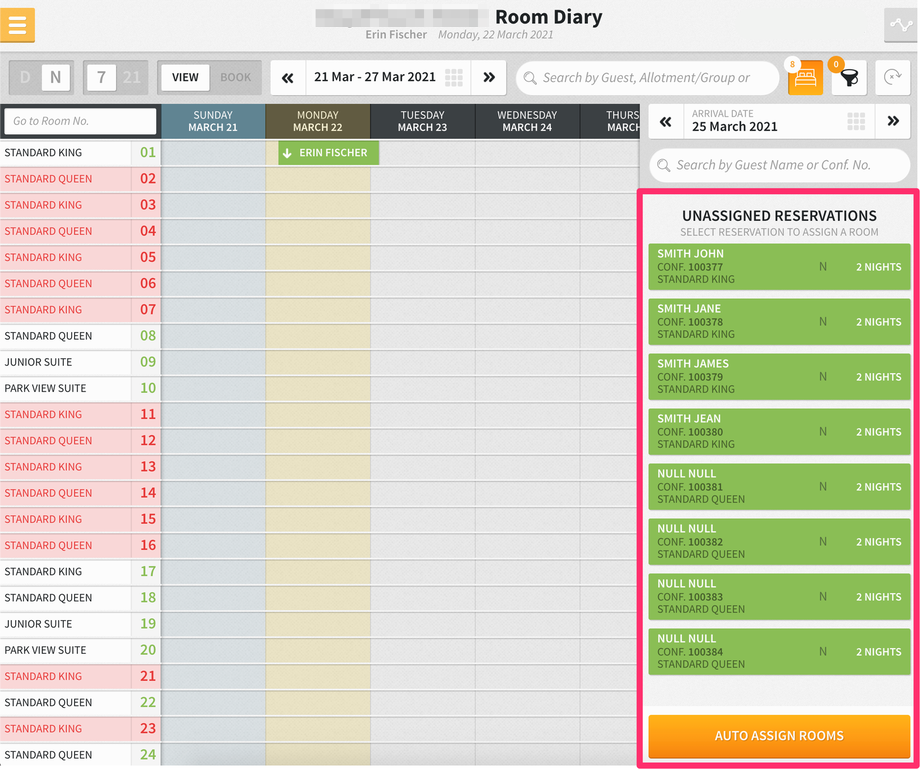Open the arrival date calendar picker
Viewport: 920px width, 769px height.
pos(856,121)
